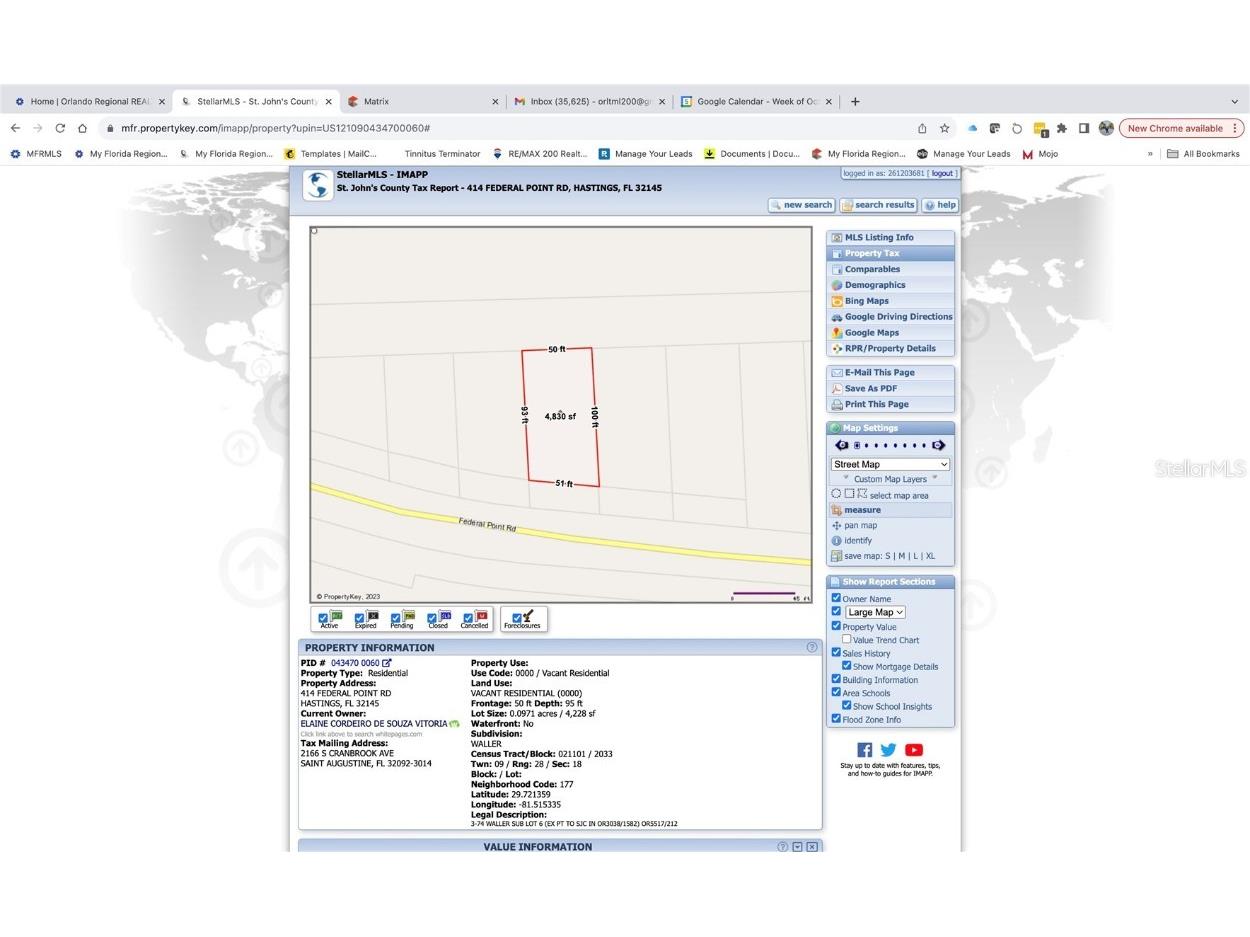1250x937 pixels.
Task: Open PID external link icon
Action: (x=387, y=663)
